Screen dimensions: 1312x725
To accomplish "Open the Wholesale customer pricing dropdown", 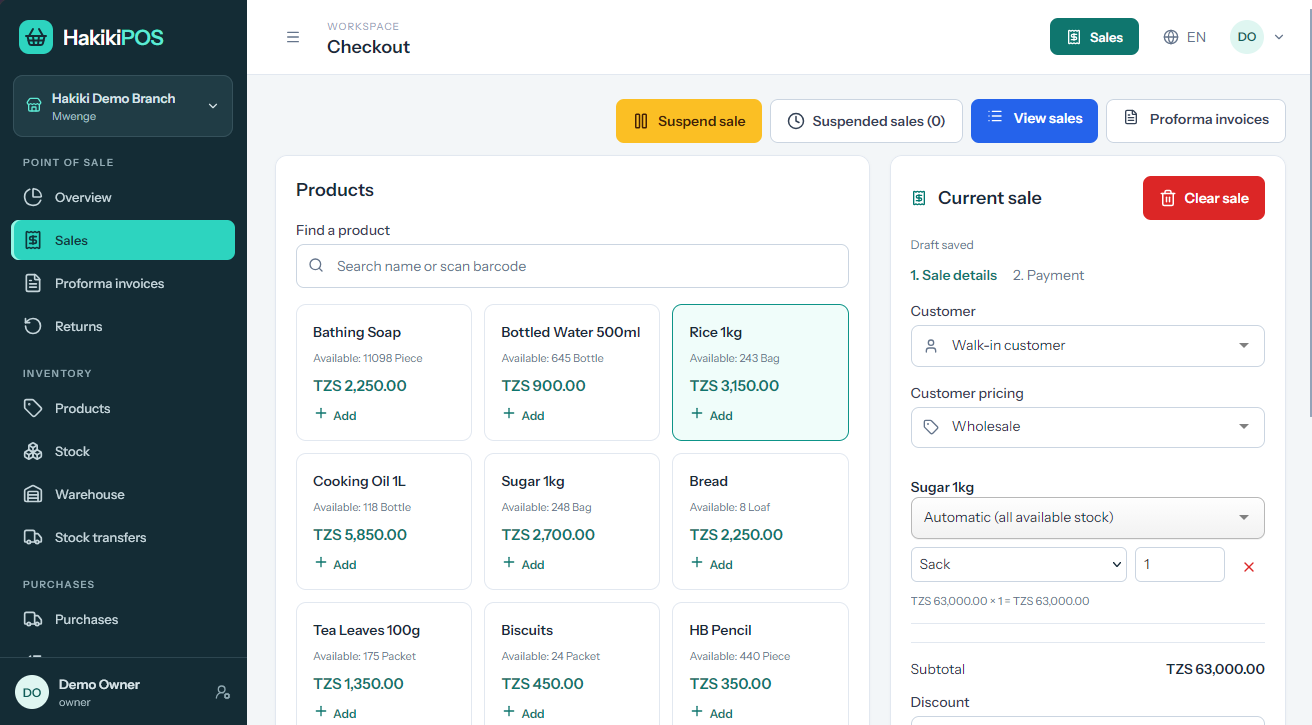I will pyautogui.click(x=1087, y=427).
